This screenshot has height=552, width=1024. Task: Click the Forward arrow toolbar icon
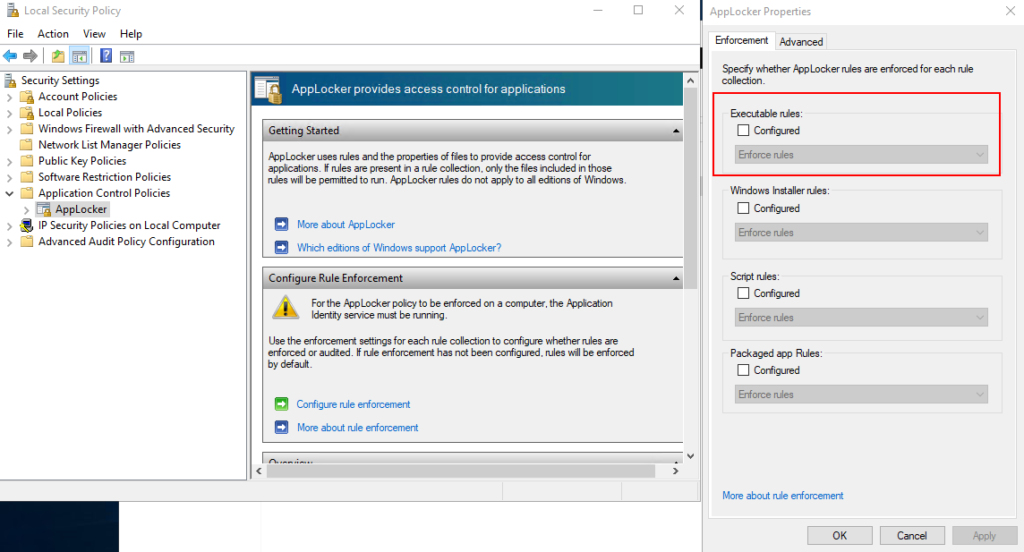click(30, 56)
